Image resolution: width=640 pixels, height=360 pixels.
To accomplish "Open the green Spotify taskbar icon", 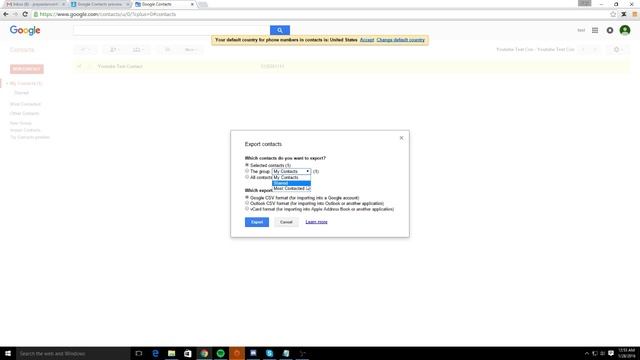I will point(220,353).
